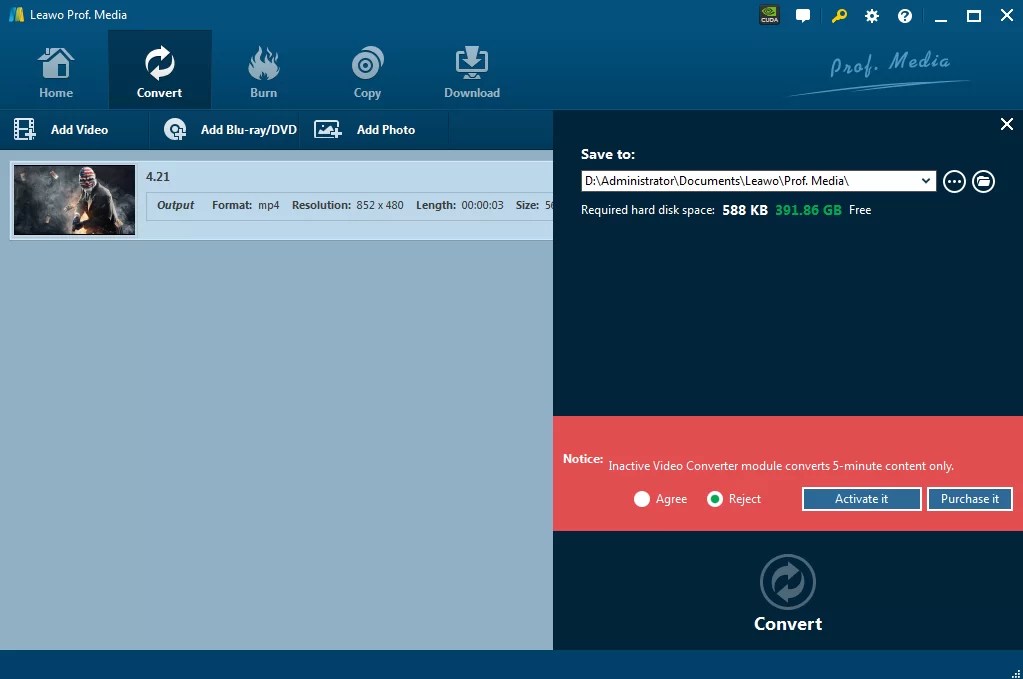
Task: Select the Agree radio button
Action: point(642,498)
